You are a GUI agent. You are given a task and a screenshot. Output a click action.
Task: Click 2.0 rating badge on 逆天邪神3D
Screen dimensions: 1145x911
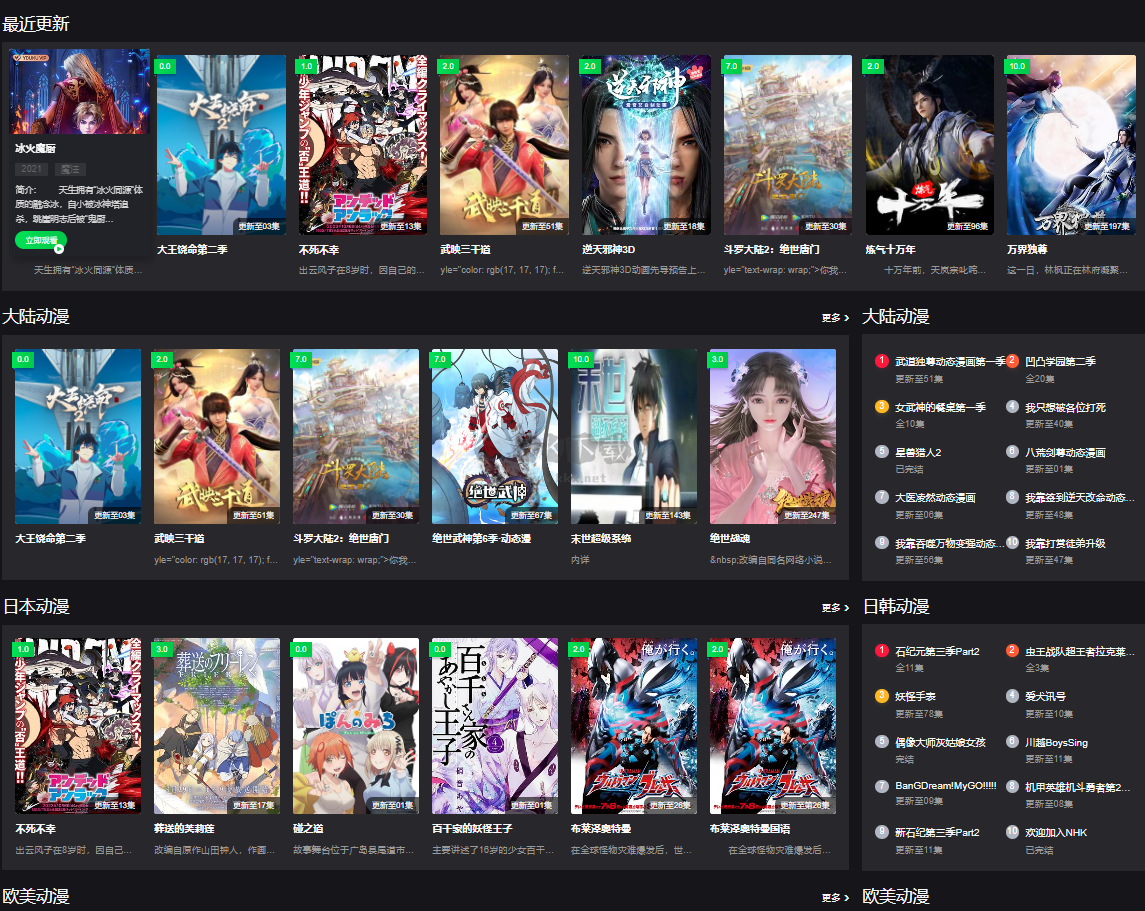[x=590, y=66]
